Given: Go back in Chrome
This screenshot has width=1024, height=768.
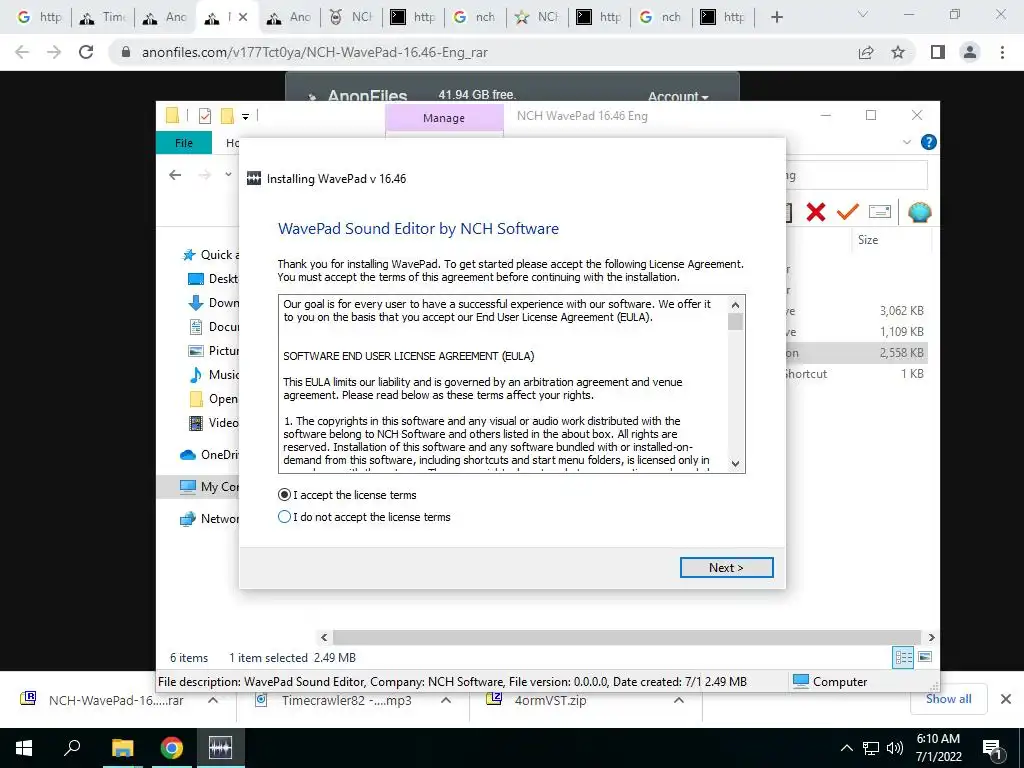Looking at the screenshot, I should [x=22, y=52].
